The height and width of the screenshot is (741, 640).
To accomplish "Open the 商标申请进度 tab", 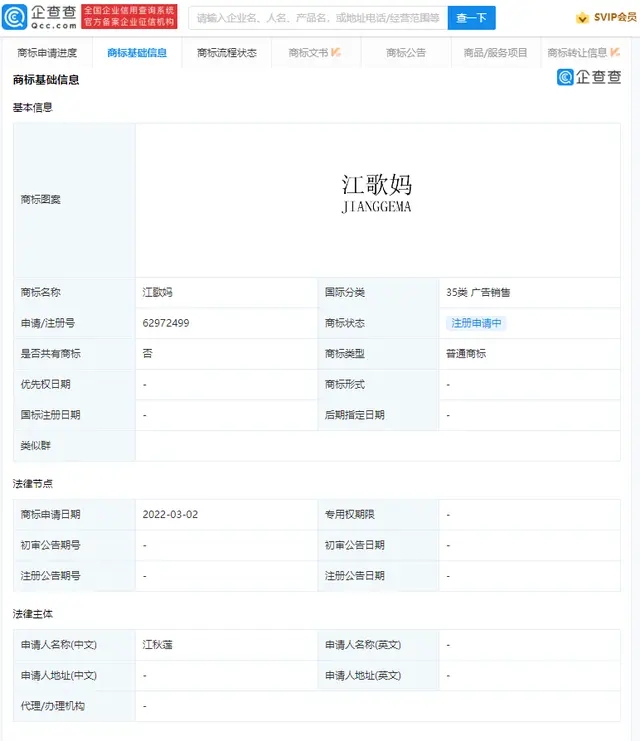I will point(47,53).
